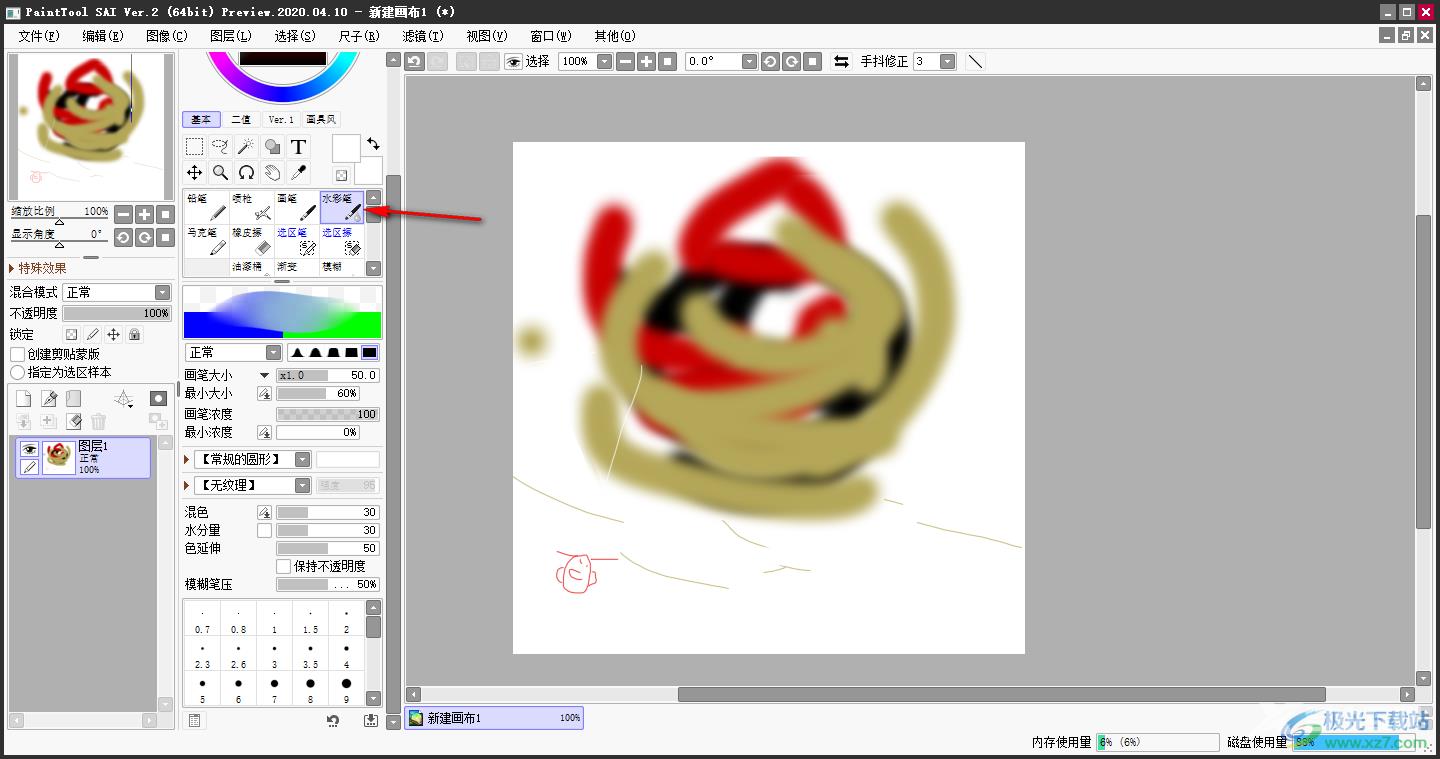Select the shape tool
The width and height of the screenshot is (1440, 759).
[272, 147]
